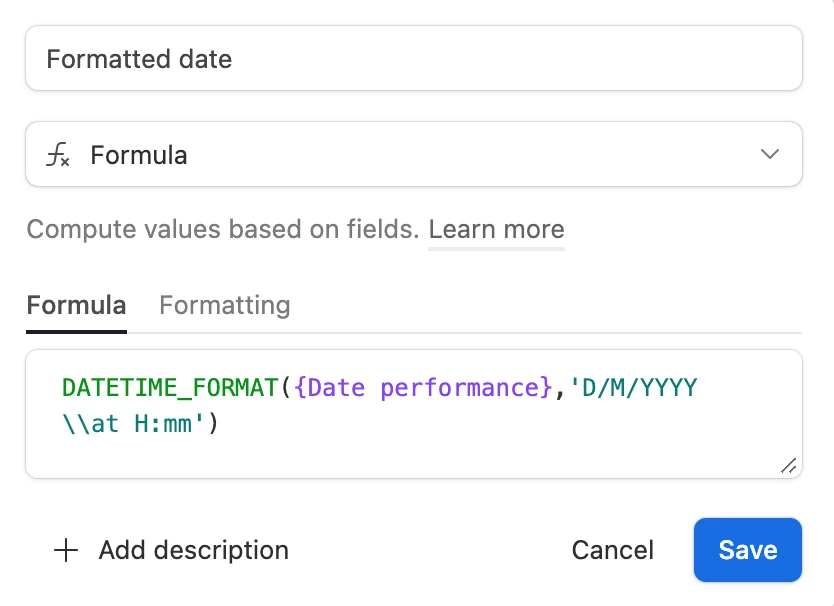Screen dimensions: 834x606
Task: Click the resize handle of formula editor
Action: point(788,464)
